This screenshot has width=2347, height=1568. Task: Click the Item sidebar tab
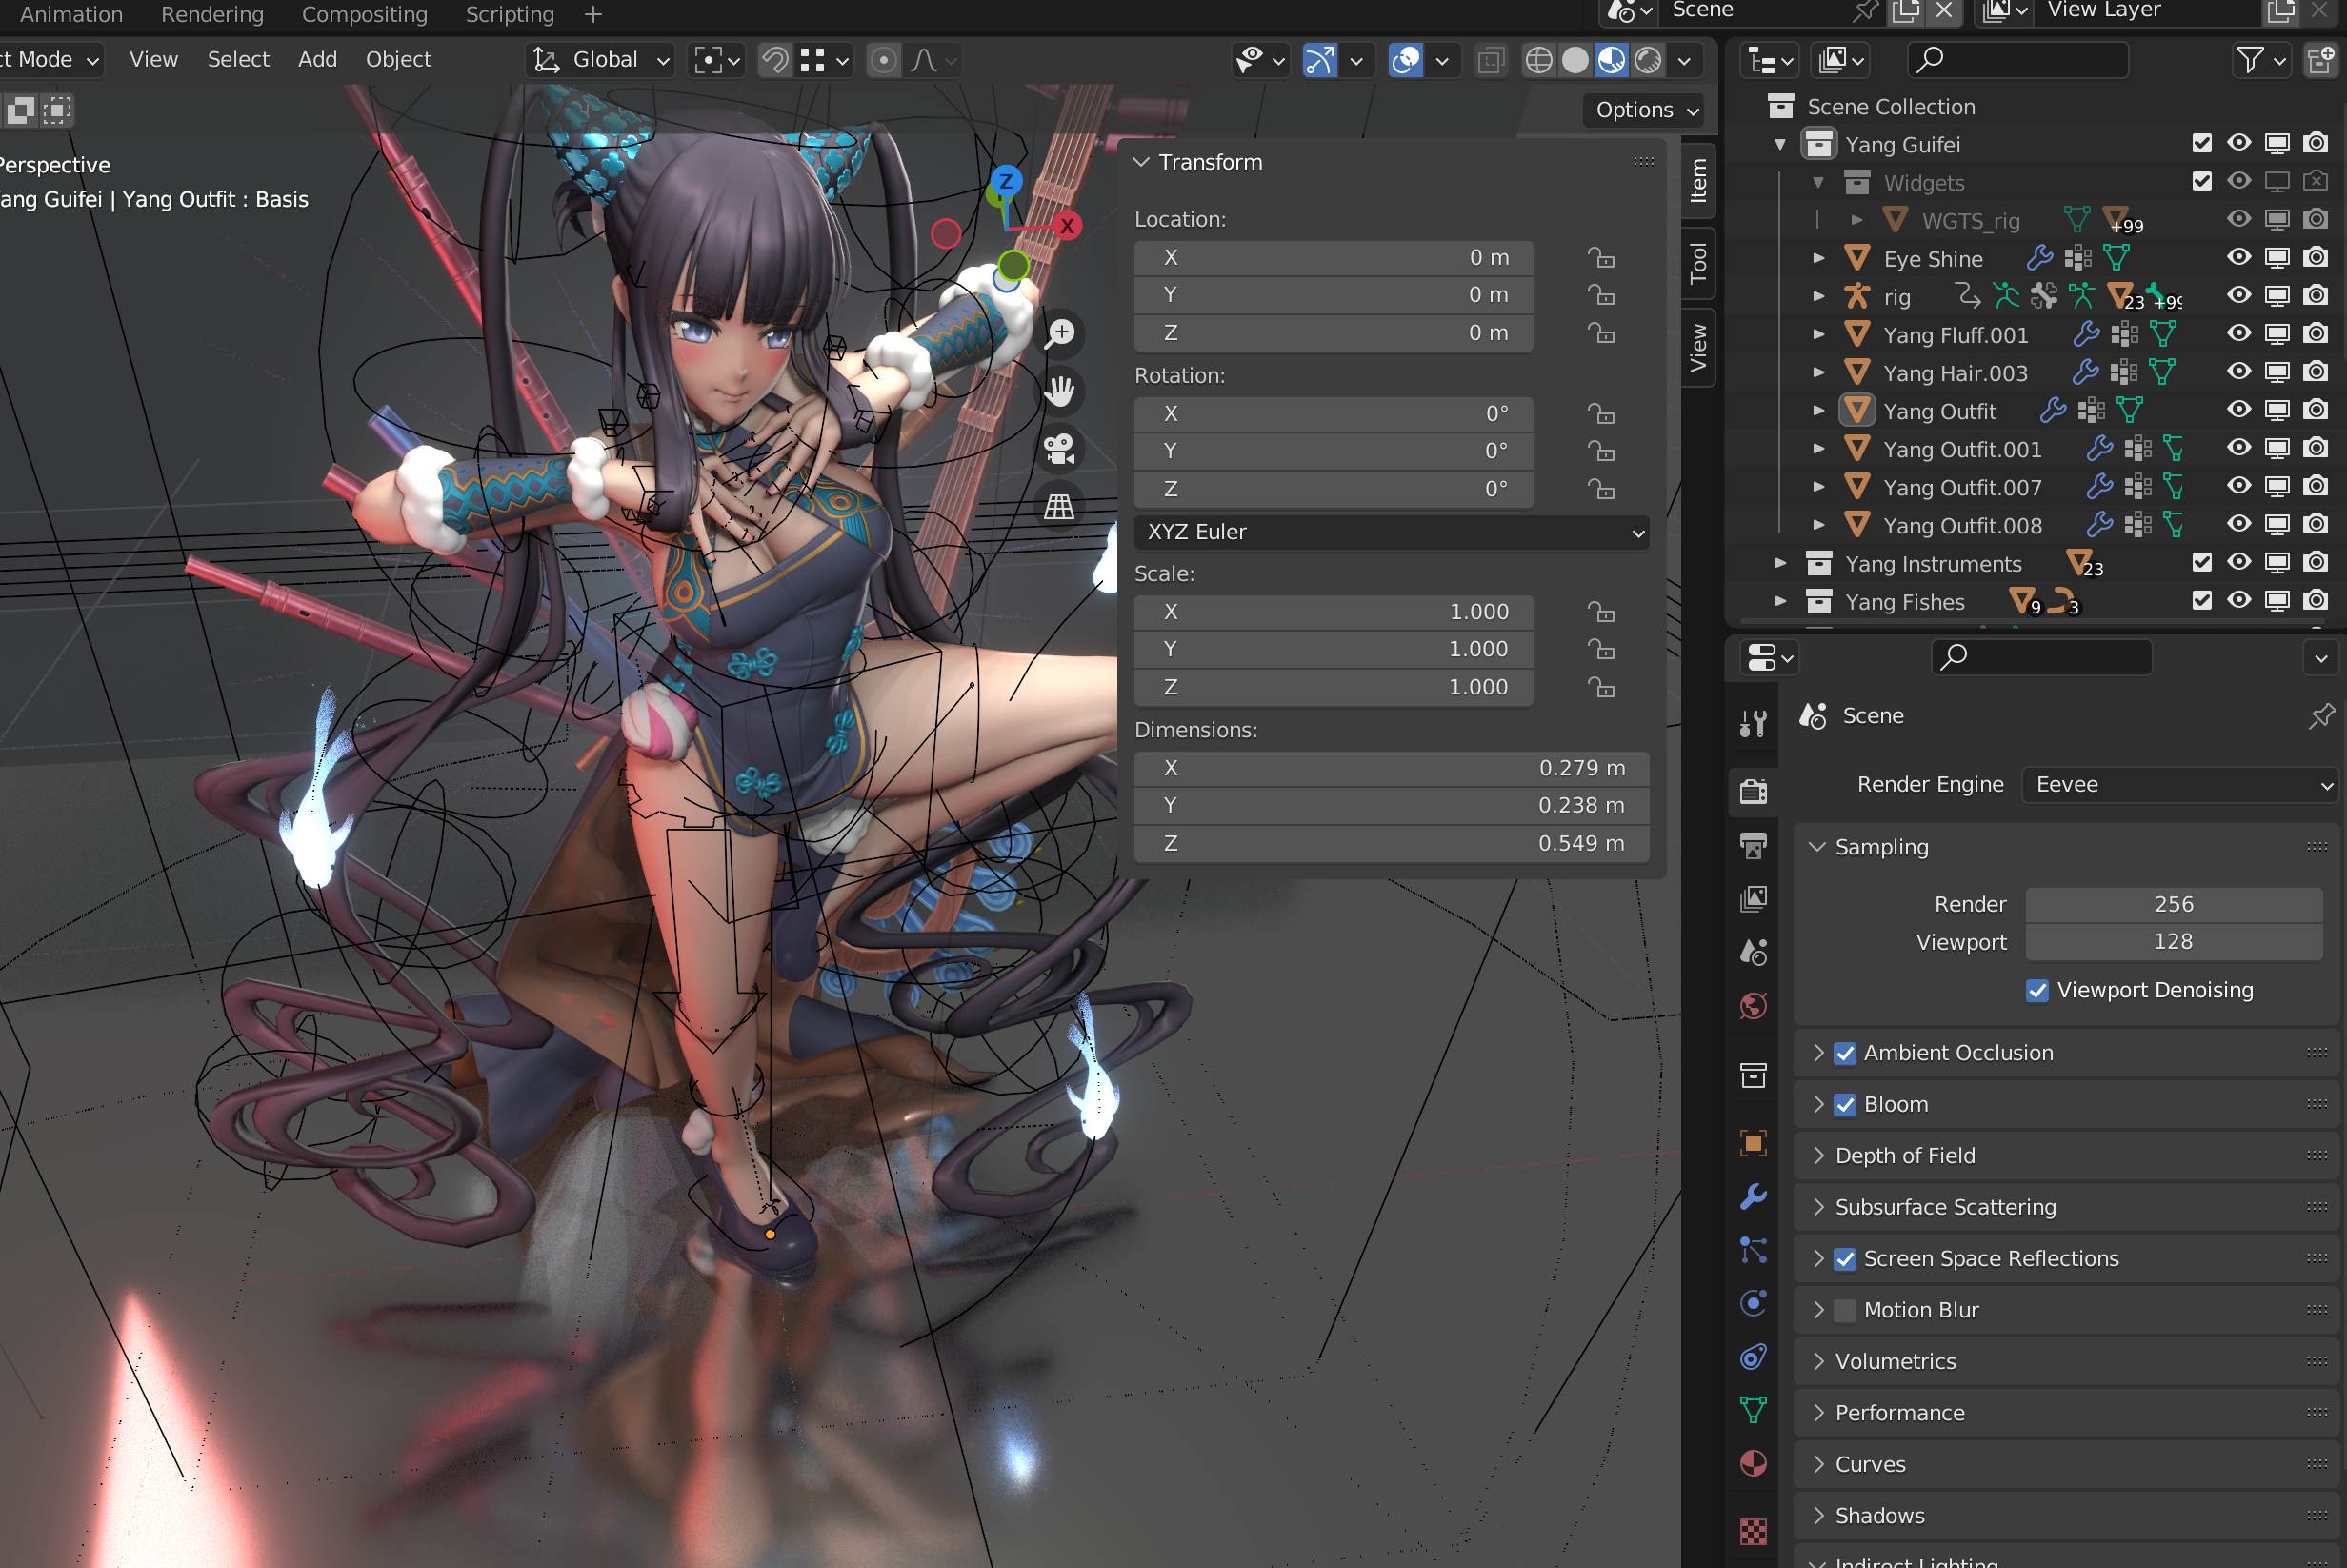click(1698, 181)
